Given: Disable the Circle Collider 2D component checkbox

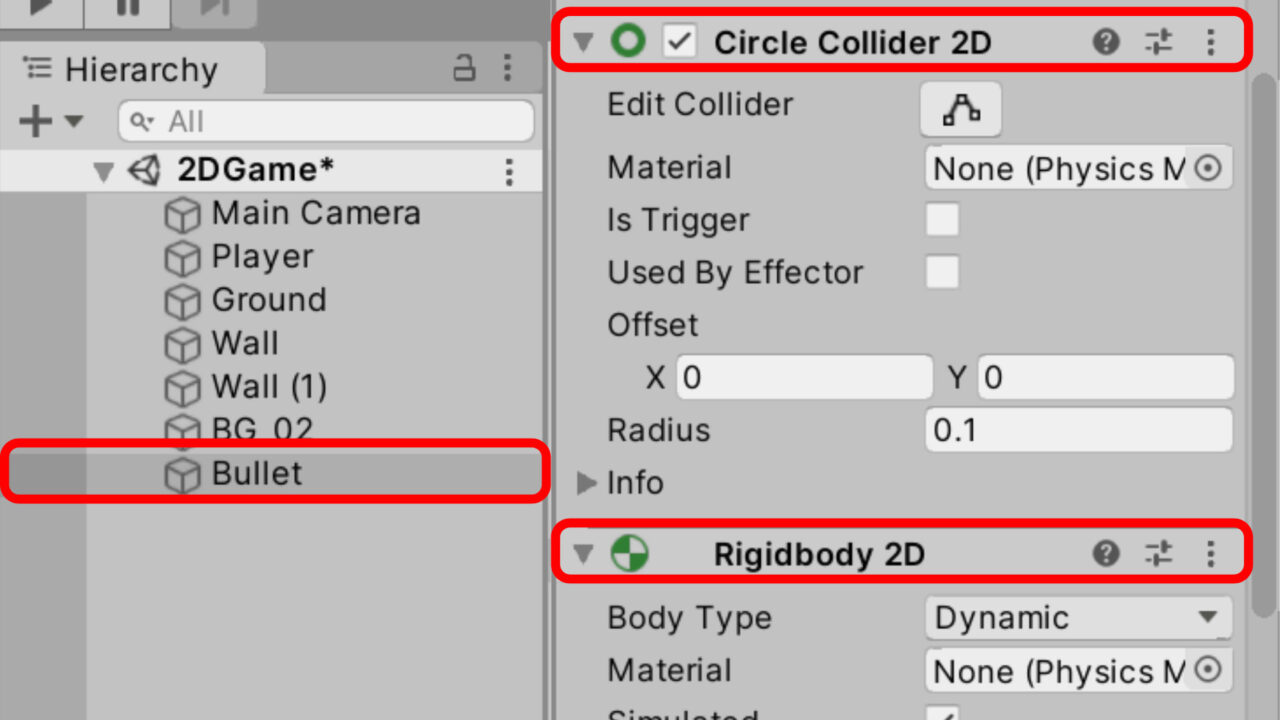Looking at the screenshot, I should click(680, 42).
